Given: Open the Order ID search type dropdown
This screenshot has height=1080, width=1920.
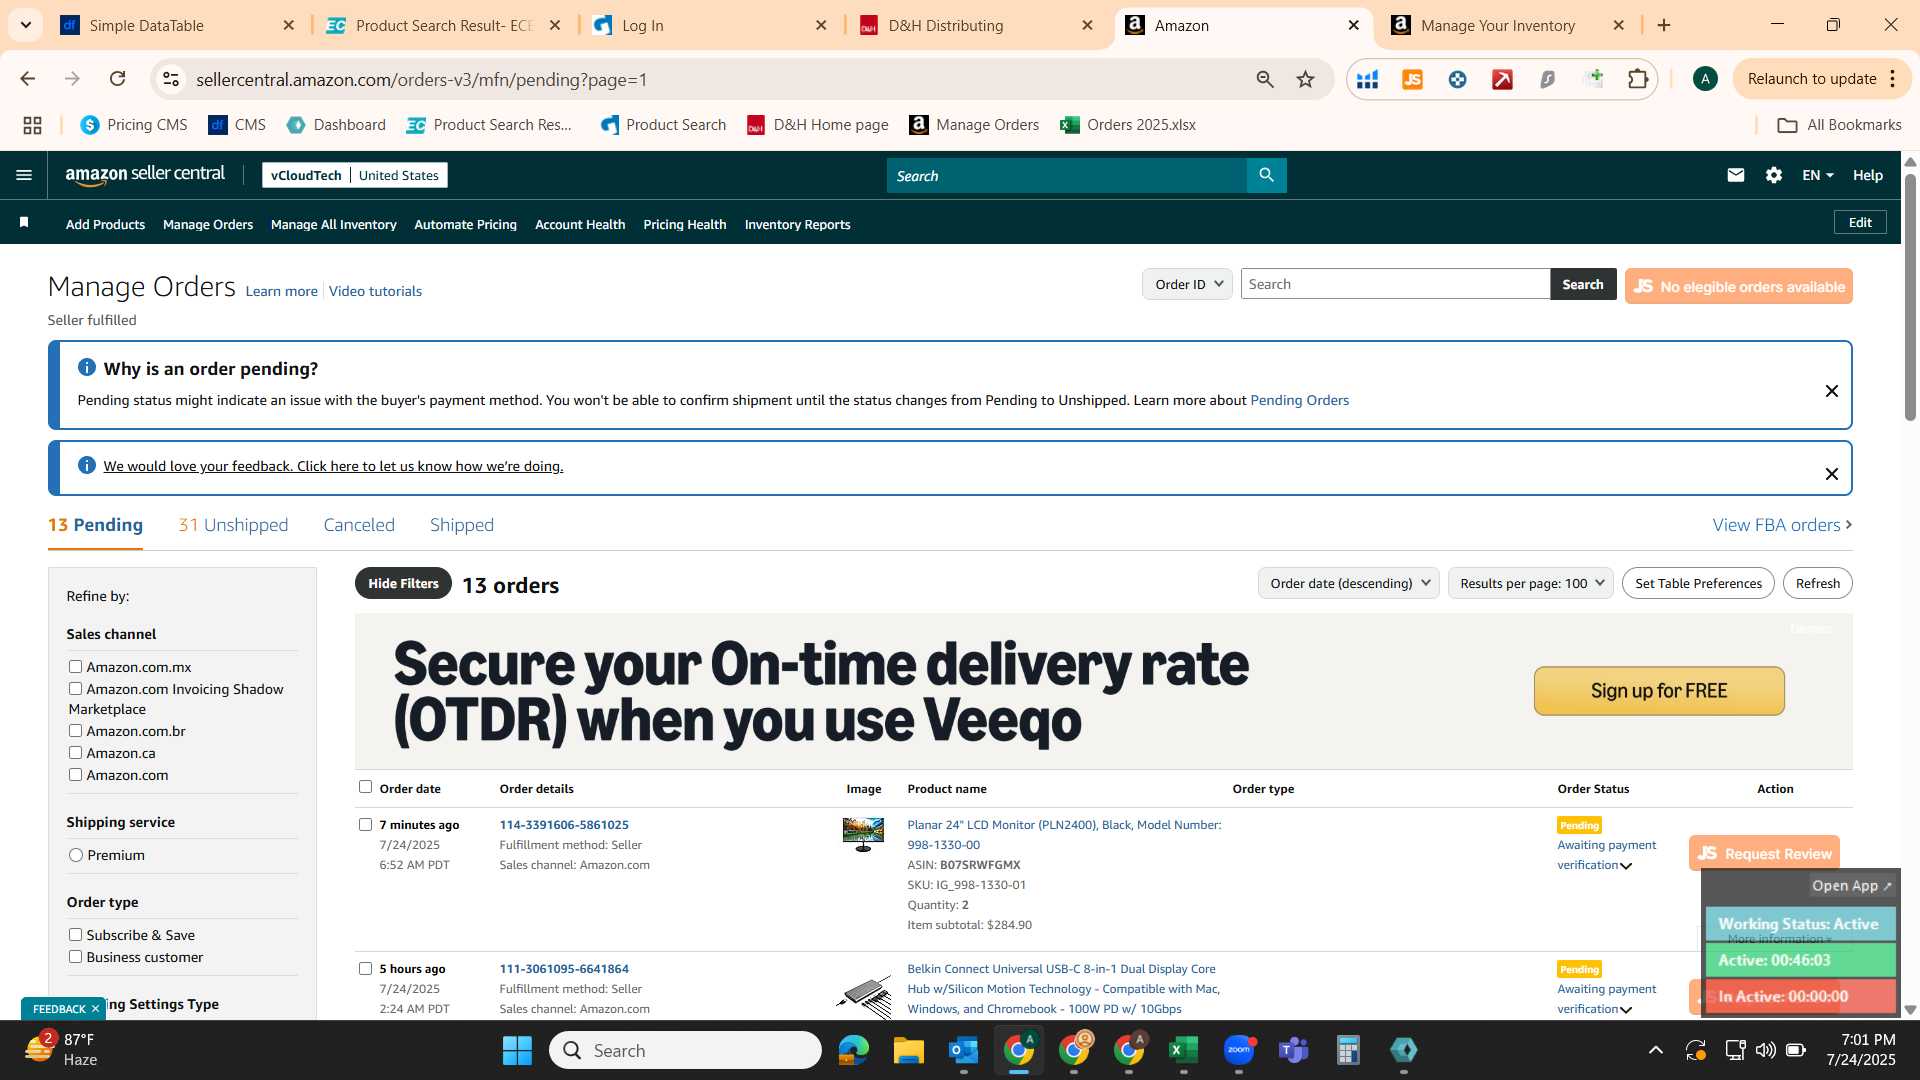Looking at the screenshot, I should click(x=1187, y=284).
